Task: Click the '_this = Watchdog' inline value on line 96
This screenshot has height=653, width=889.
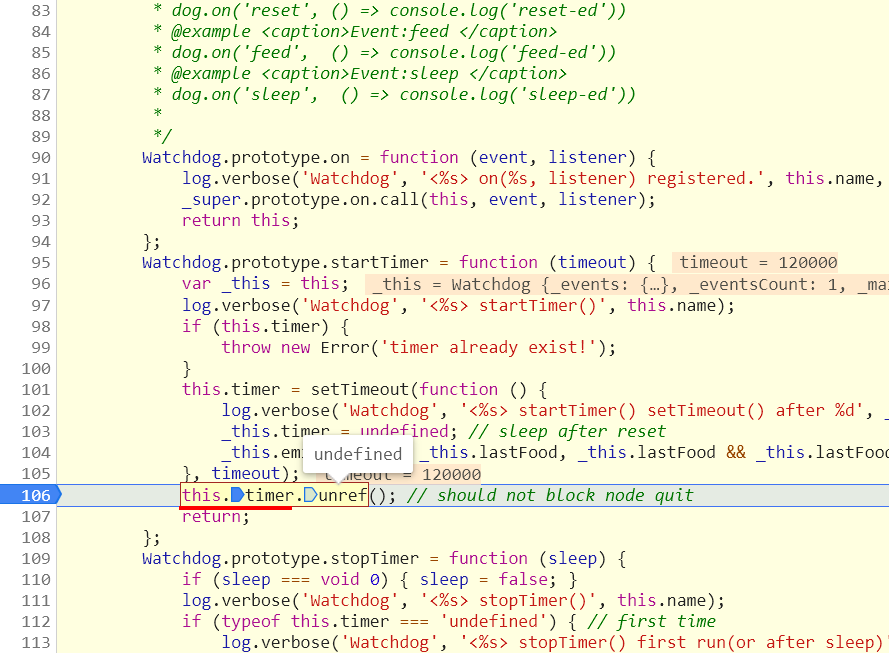Action: (x=627, y=285)
